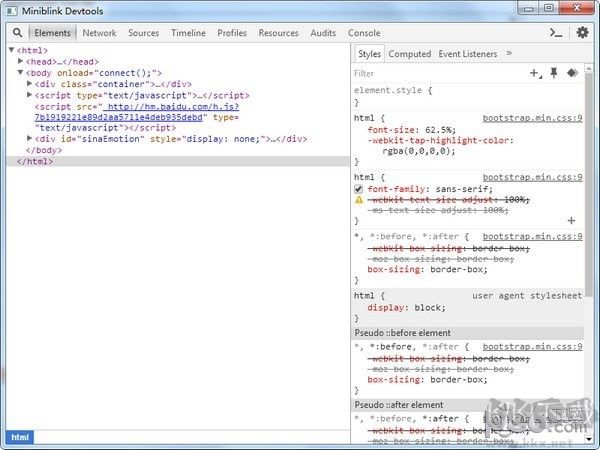Open bootstrap.min.css link beside font-size rule

pos(532,118)
